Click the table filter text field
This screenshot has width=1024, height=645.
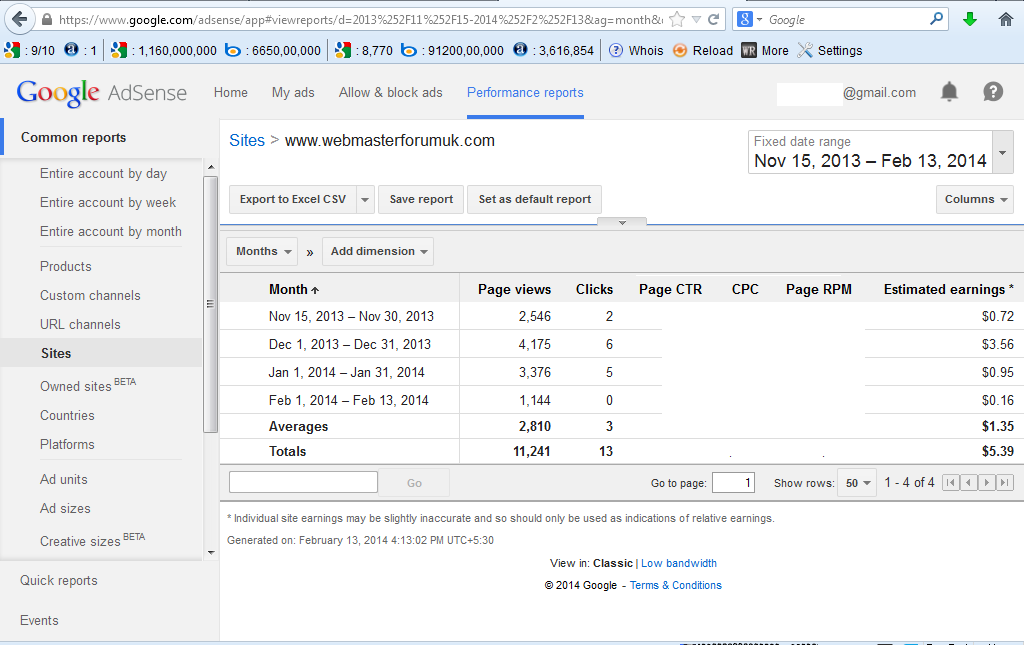tap(303, 482)
